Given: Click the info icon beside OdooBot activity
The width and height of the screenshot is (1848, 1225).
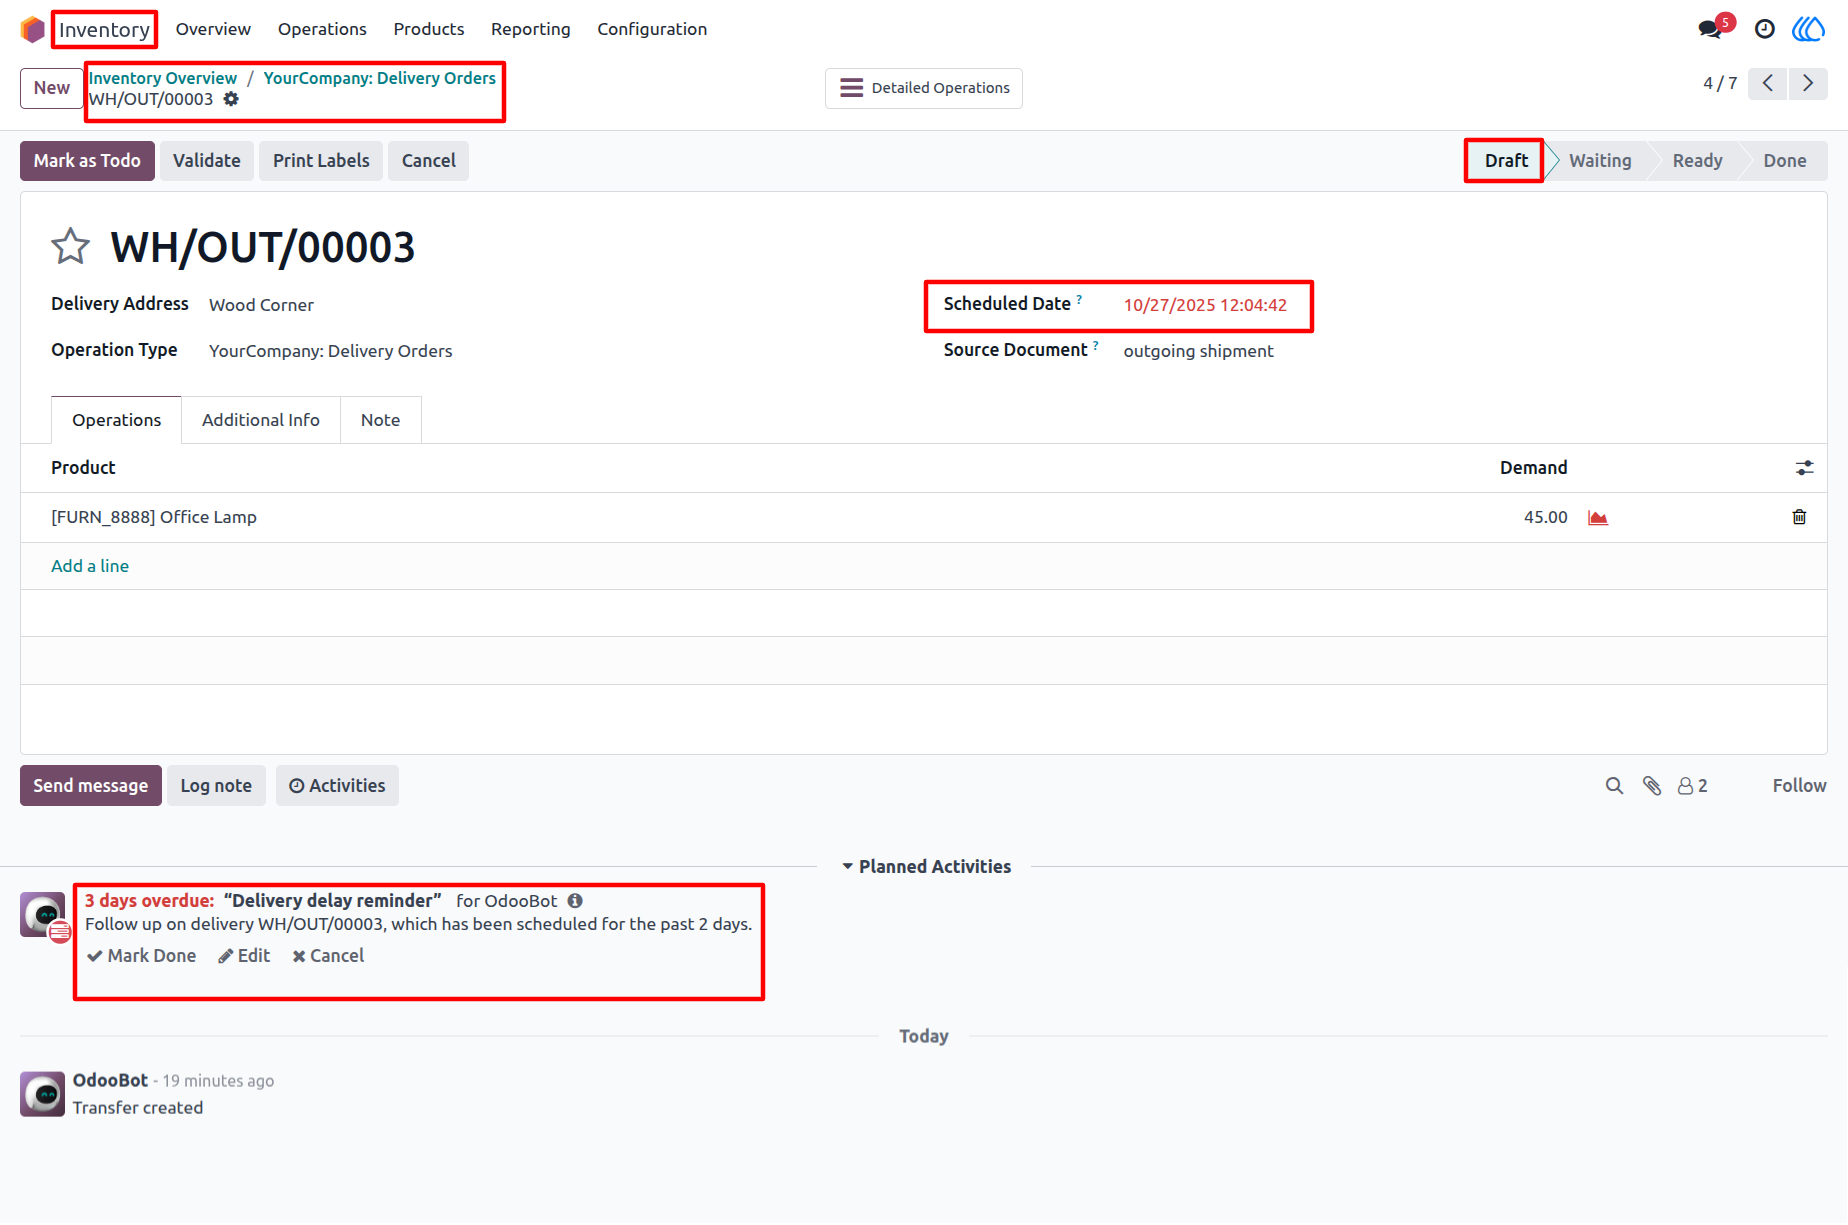Looking at the screenshot, I should (575, 901).
